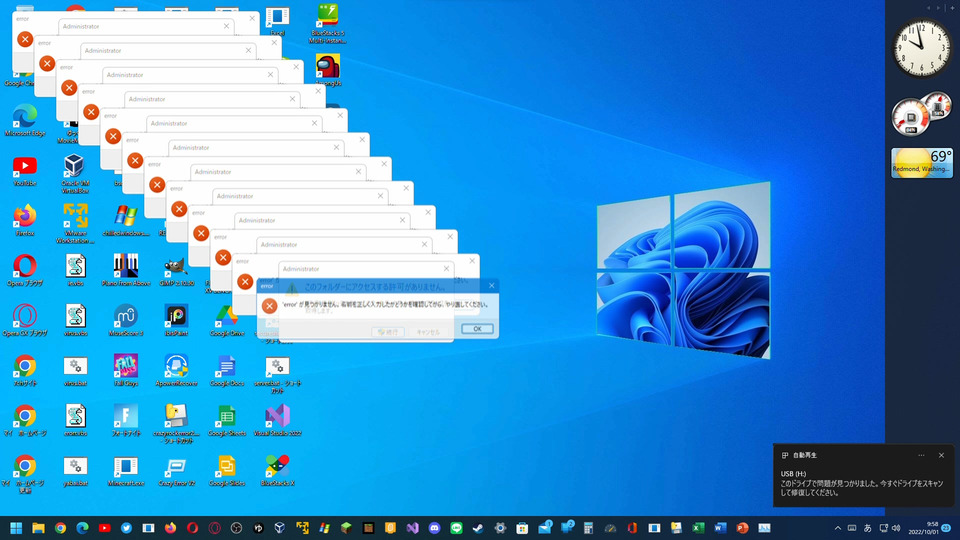Open OBS Studio from the taskbar
This screenshot has height=540, width=960.
(x=236, y=528)
